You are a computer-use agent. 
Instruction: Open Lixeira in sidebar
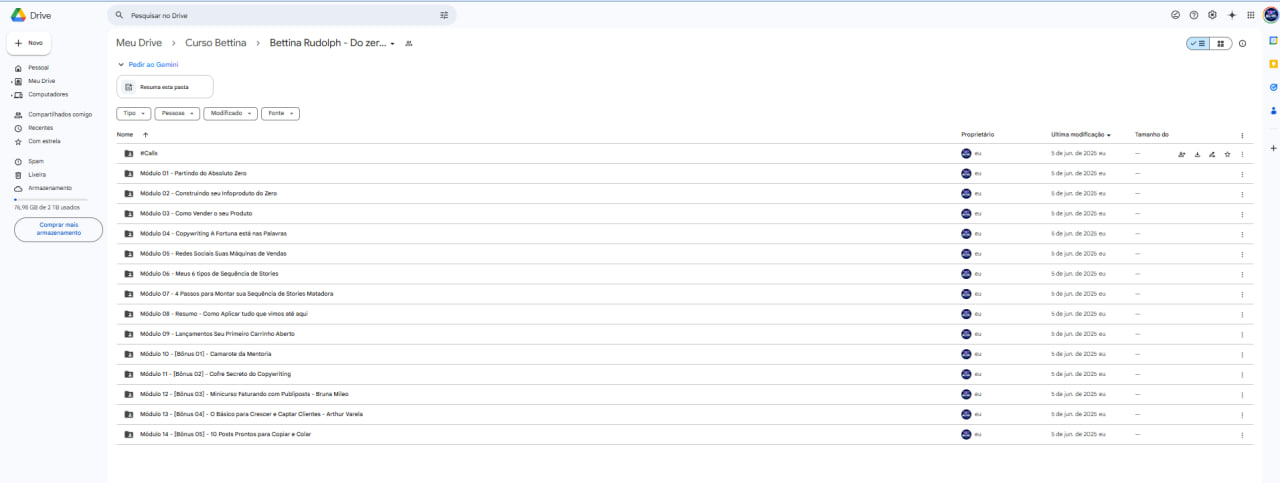37,175
